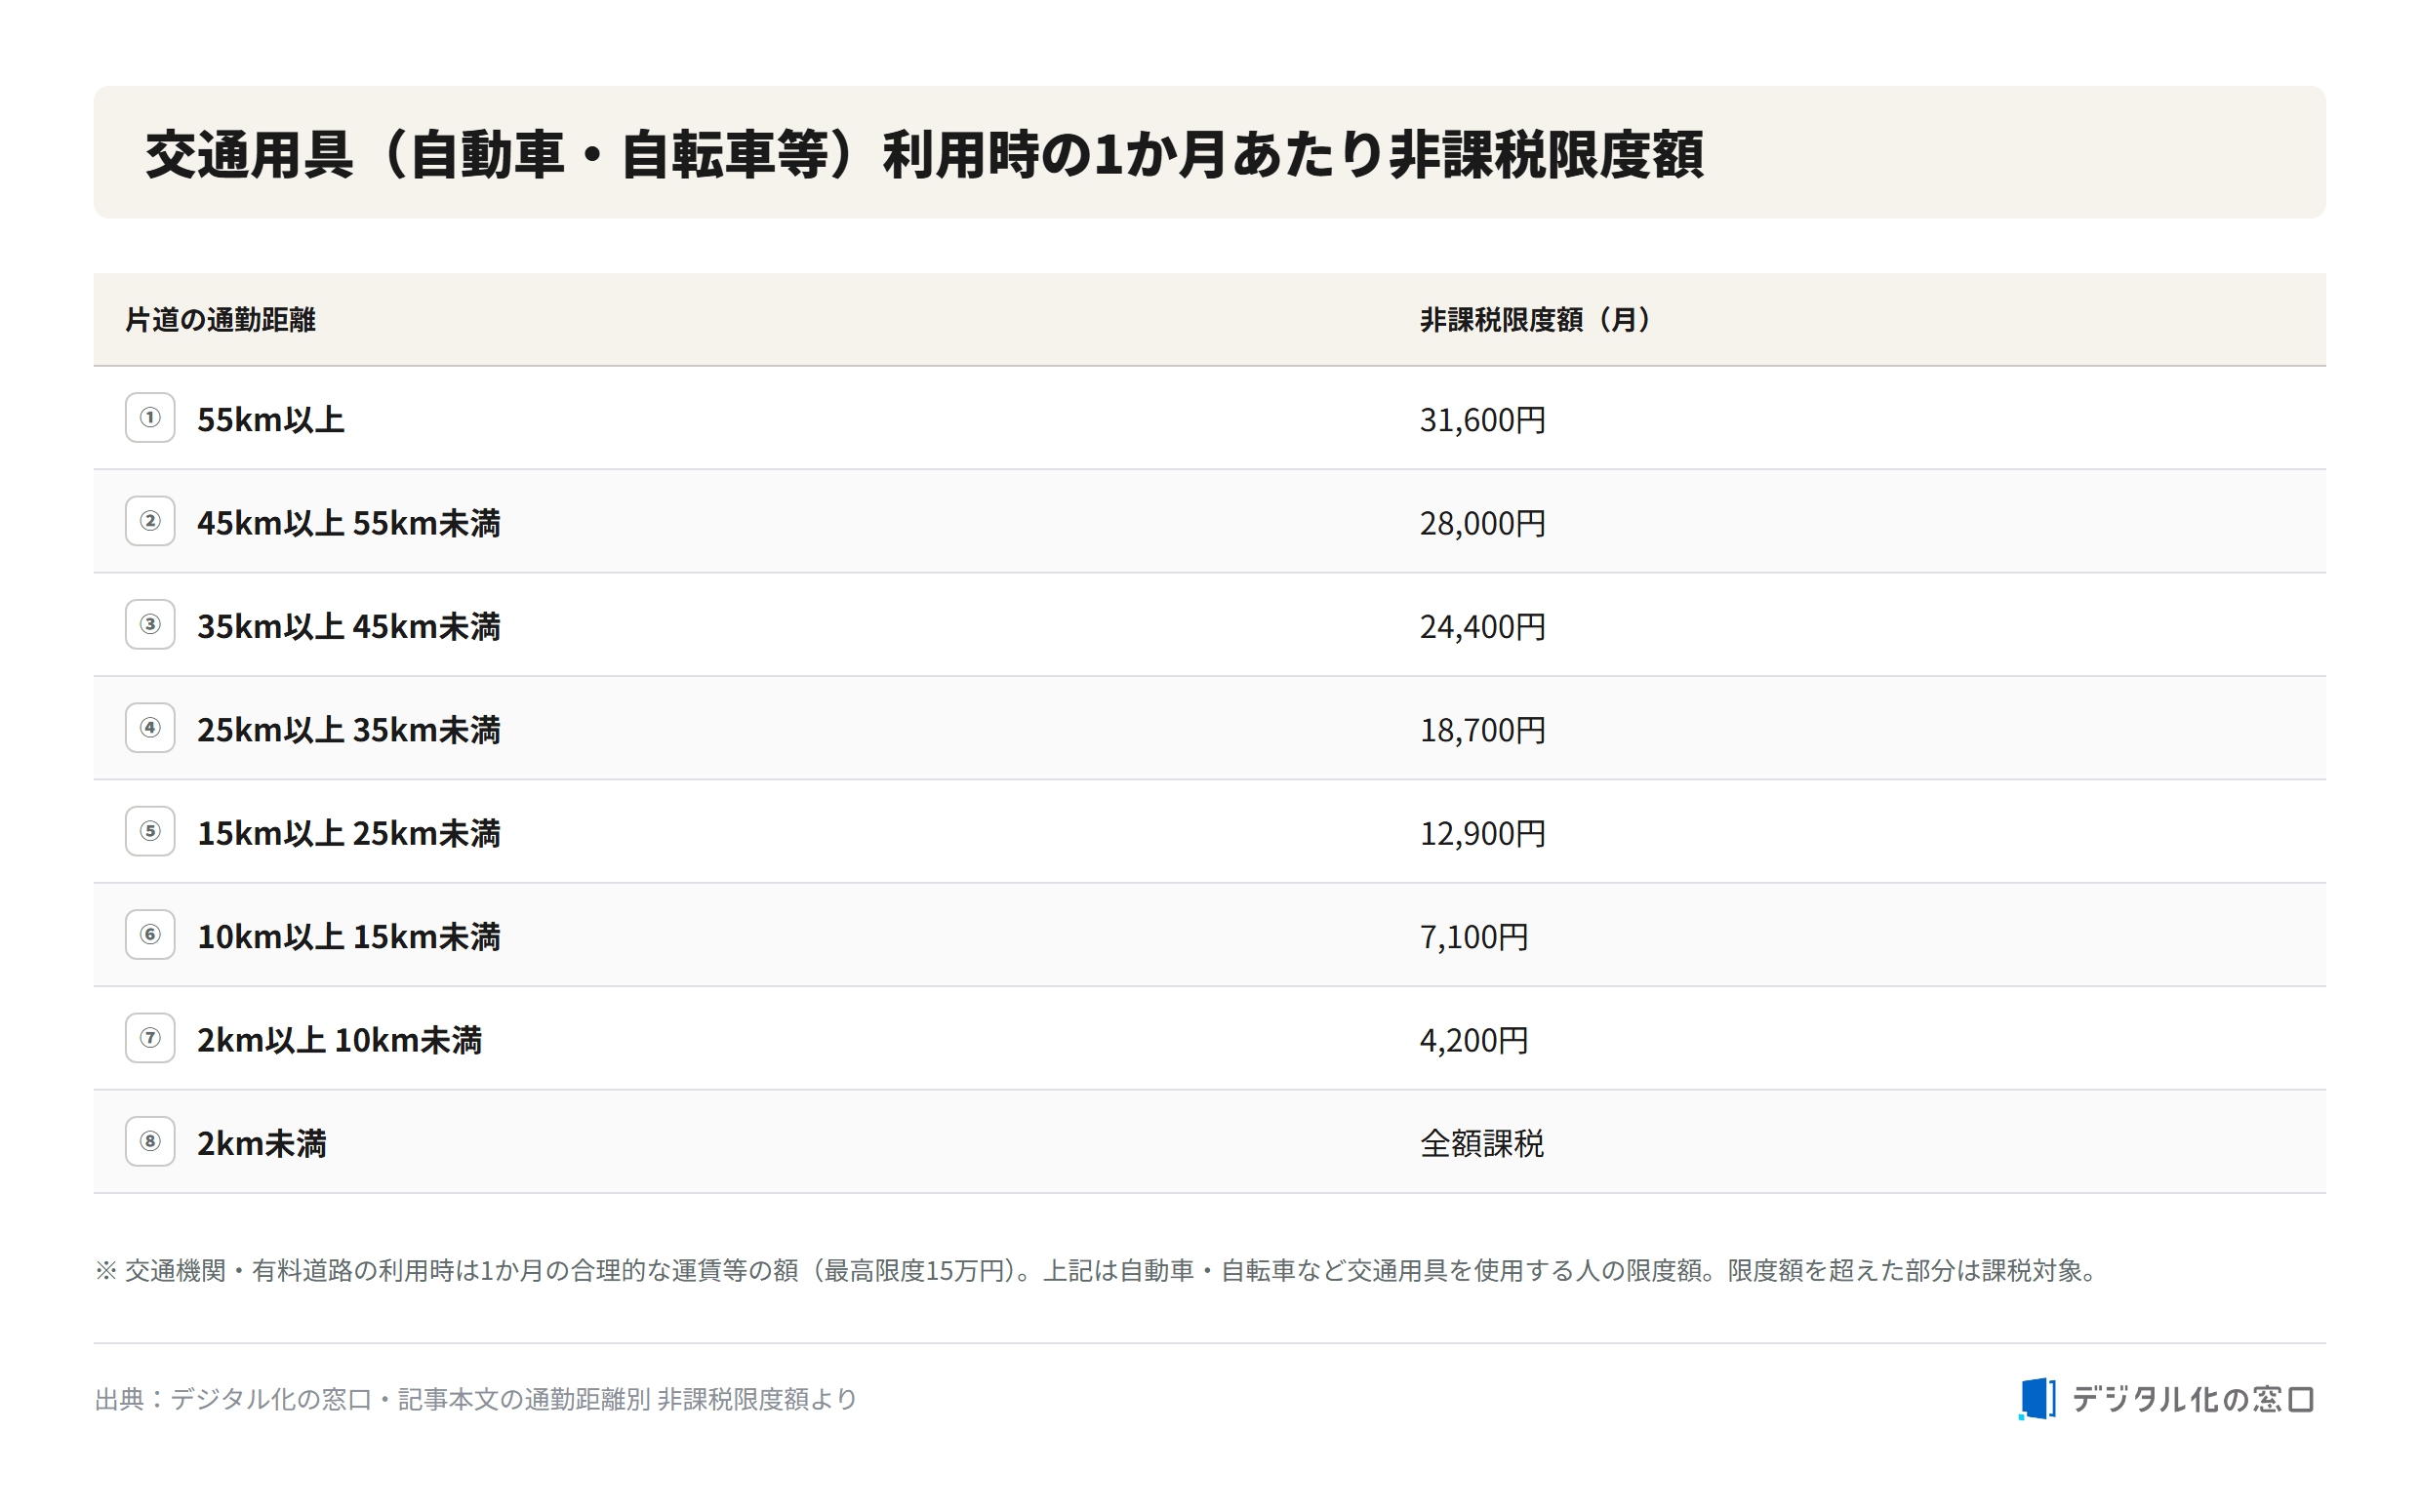Image resolution: width=2420 pixels, height=1512 pixels.
Task: Click the blue デジタル化の窓口 logo icon
Action: (2037, 1399)
